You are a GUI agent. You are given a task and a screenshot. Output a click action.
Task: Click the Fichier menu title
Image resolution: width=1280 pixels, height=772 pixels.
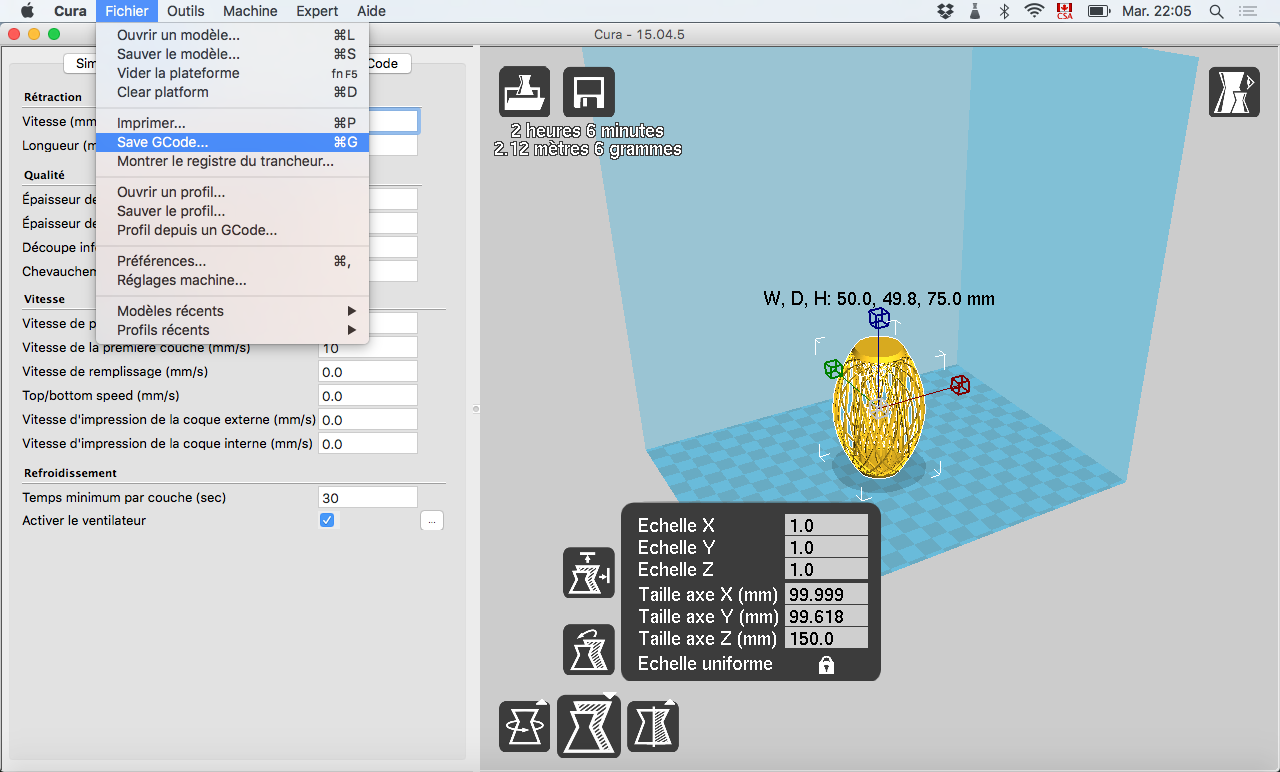pyautogui.click(x=127, y=11)
